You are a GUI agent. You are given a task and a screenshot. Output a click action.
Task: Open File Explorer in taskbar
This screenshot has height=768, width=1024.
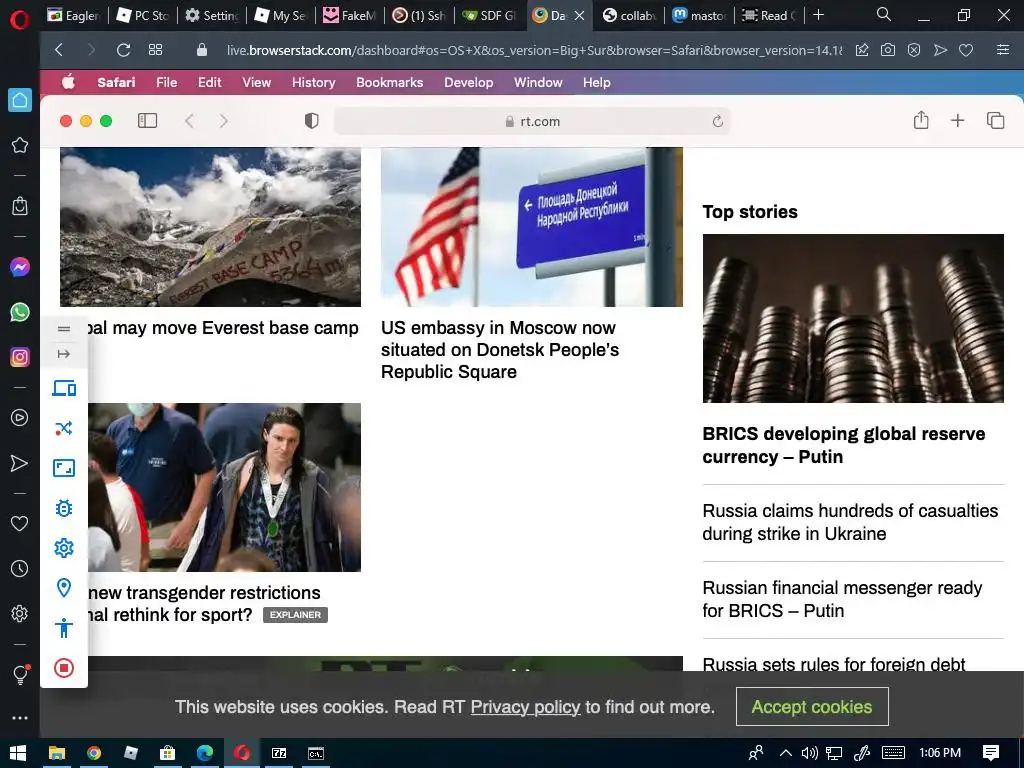point(57,753)
